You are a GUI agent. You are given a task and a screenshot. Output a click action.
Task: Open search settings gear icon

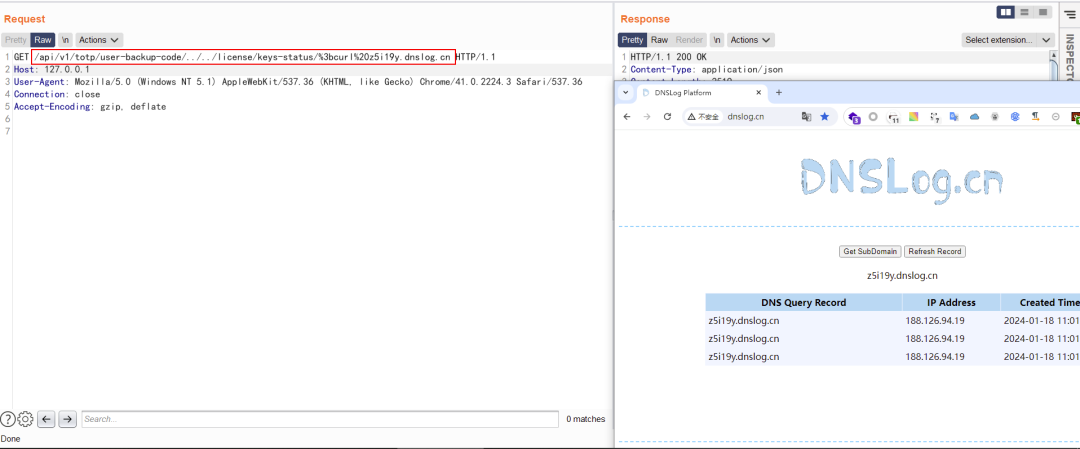click(x=25, y=419)
